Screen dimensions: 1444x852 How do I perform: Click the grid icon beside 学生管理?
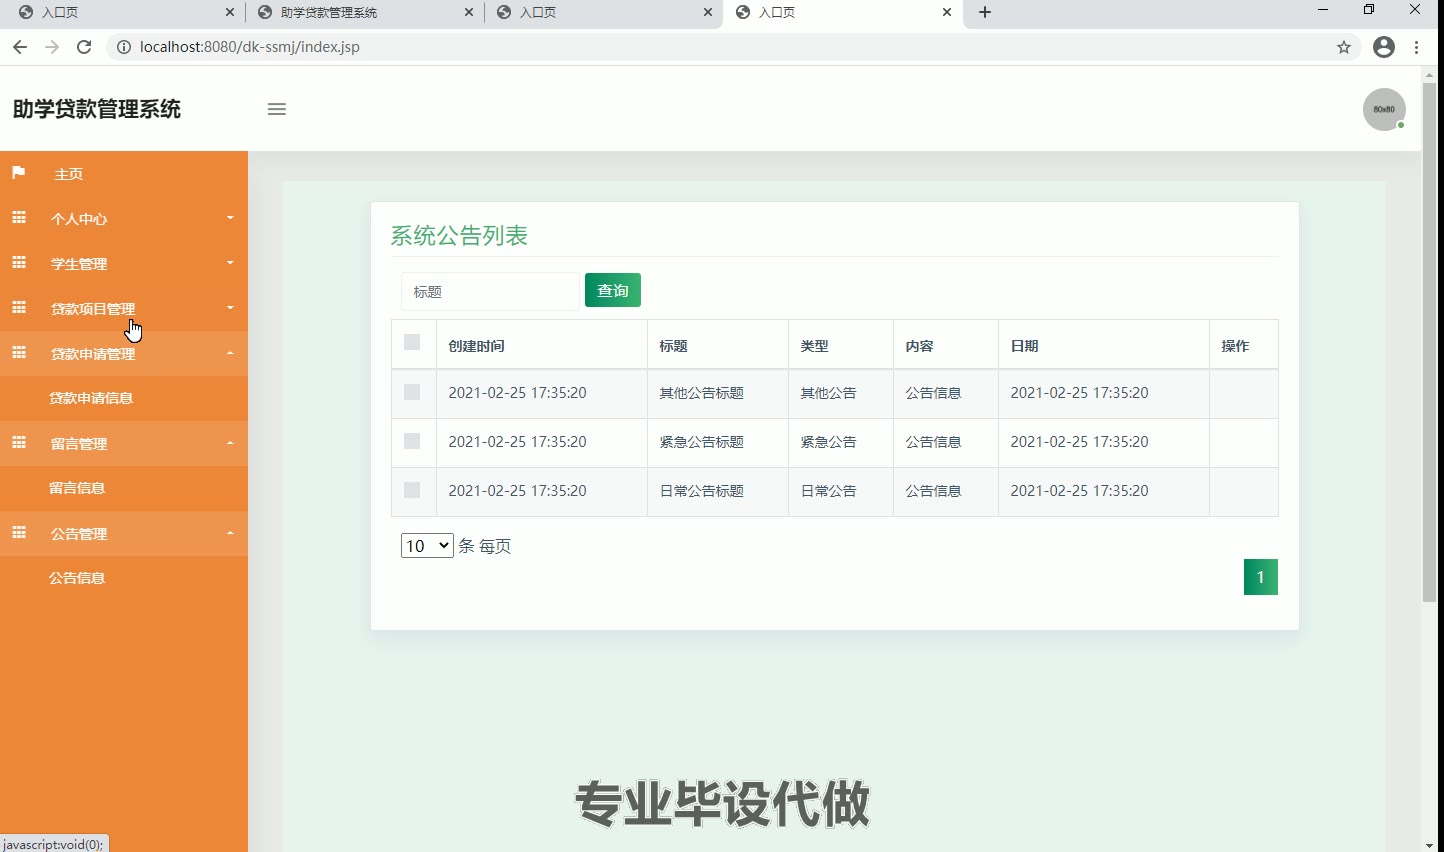[19, 263]
